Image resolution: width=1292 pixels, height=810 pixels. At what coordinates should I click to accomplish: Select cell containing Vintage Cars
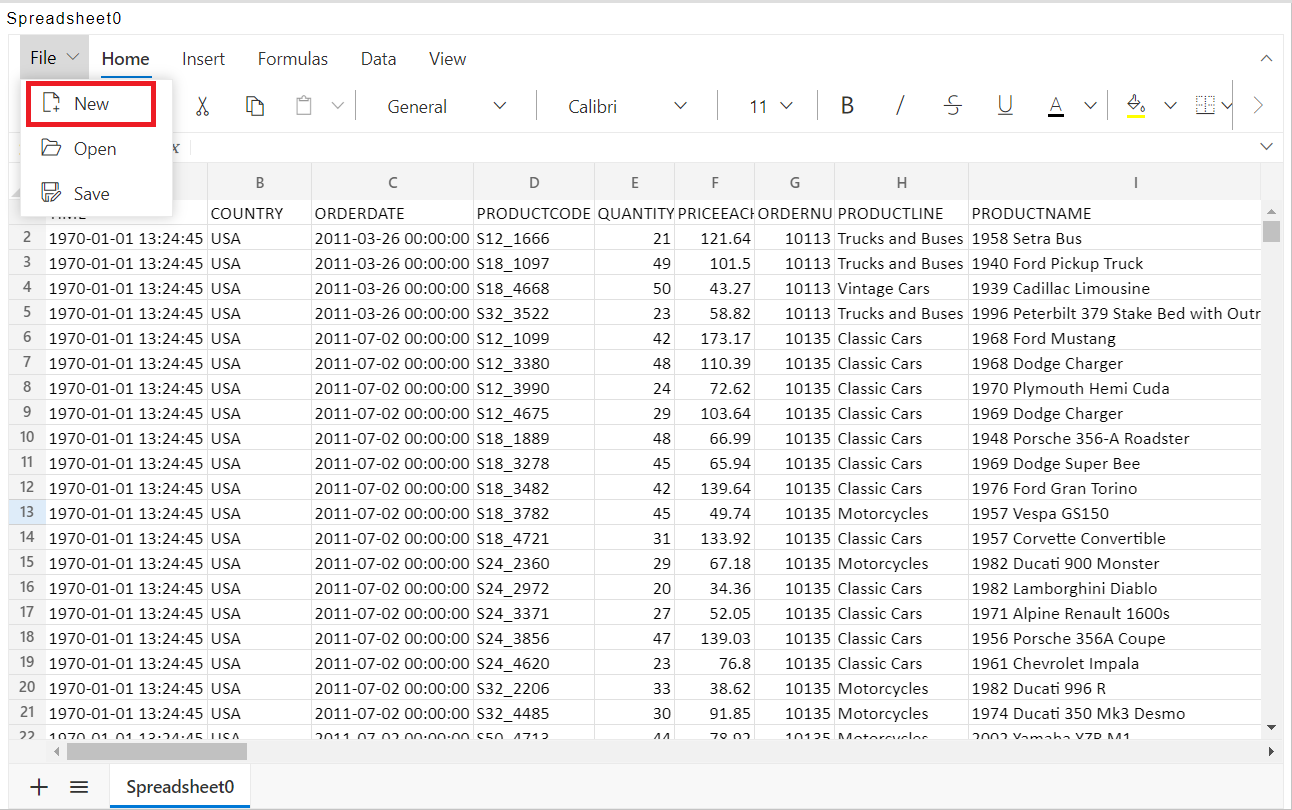[901, 288]
